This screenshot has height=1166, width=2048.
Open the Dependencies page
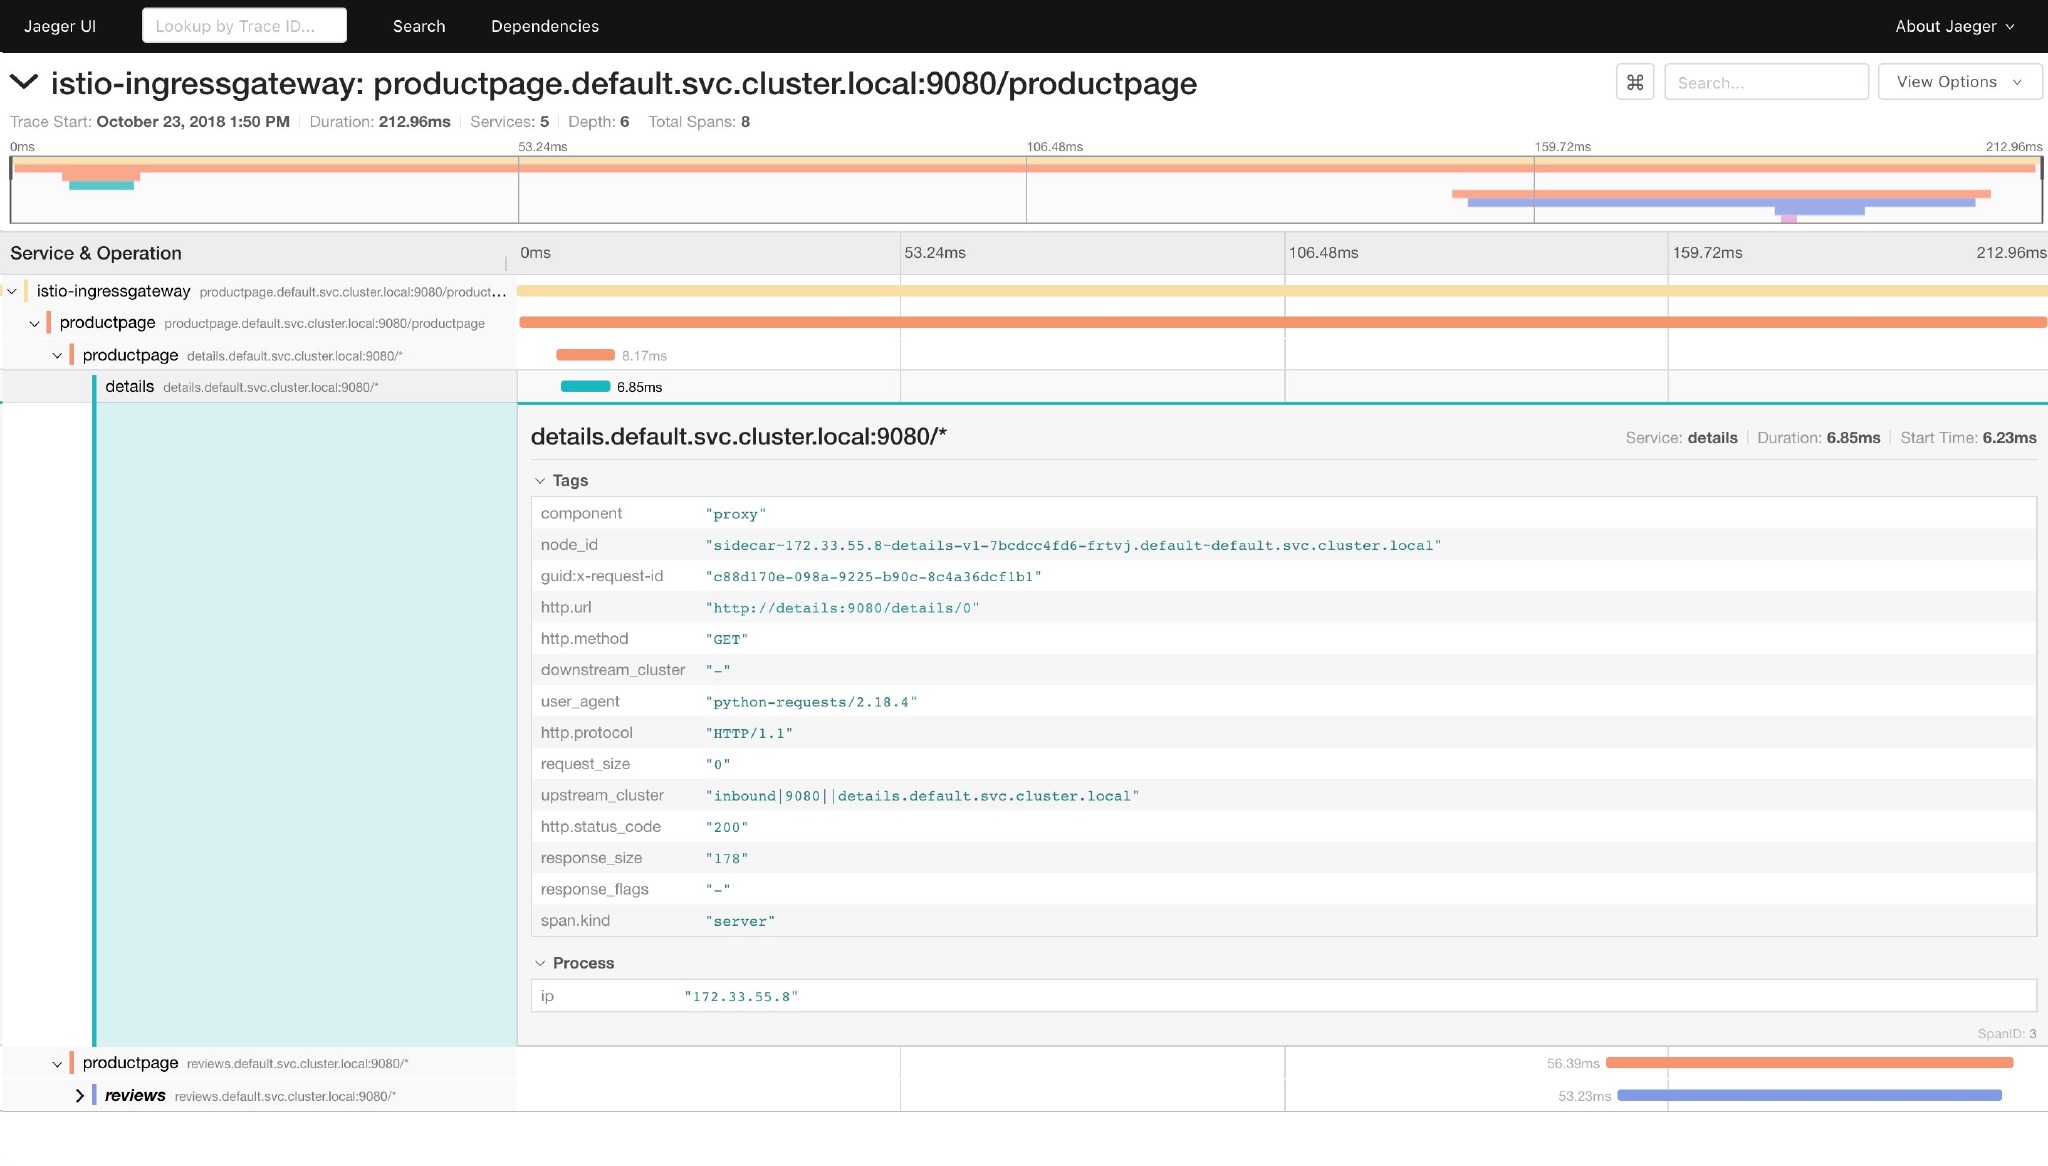pos(544,26)
